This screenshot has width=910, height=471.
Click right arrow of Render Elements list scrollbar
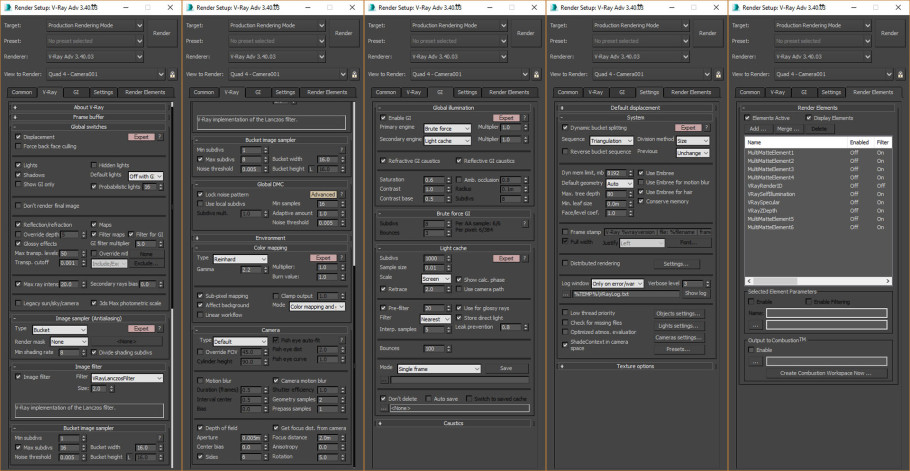(889, 281)
